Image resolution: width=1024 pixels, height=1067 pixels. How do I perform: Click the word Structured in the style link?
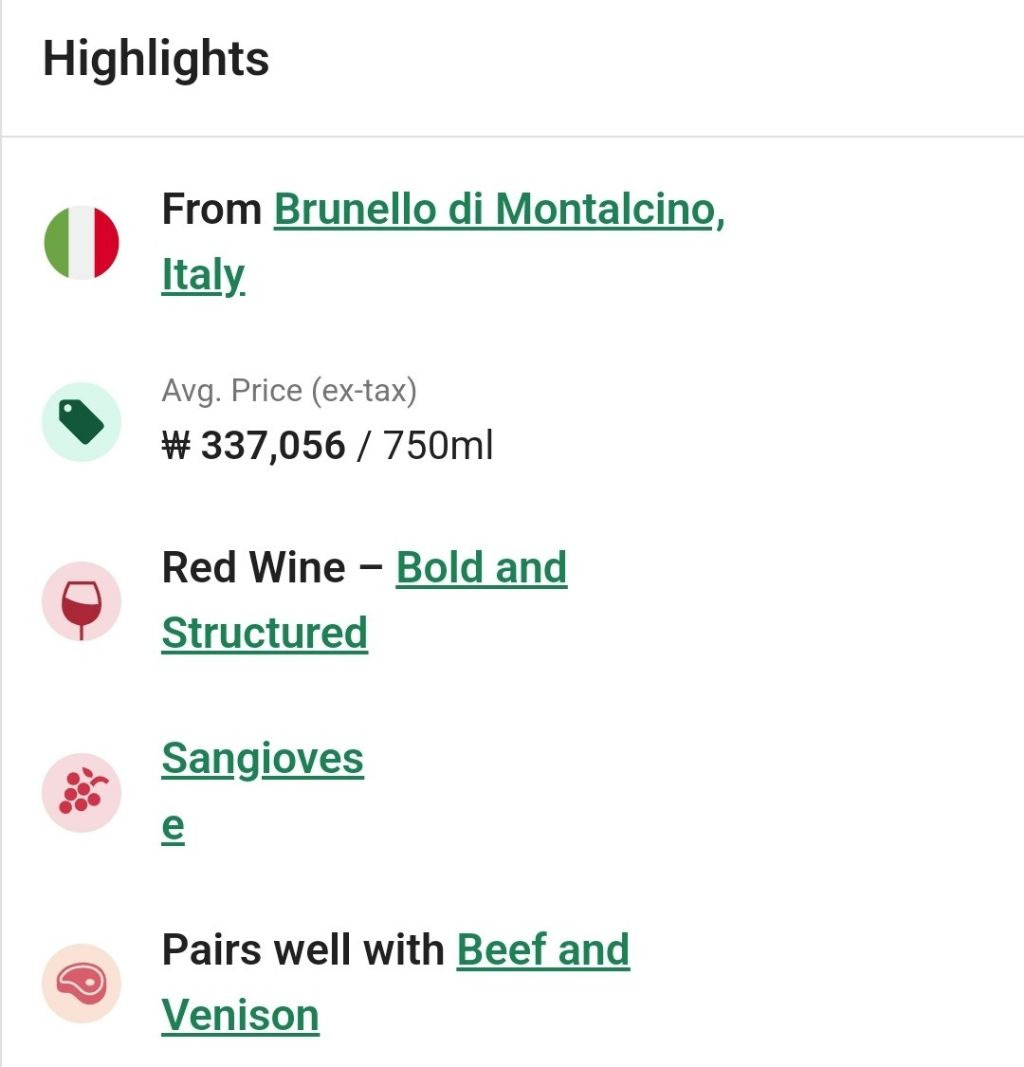click(x=264, y=633)
